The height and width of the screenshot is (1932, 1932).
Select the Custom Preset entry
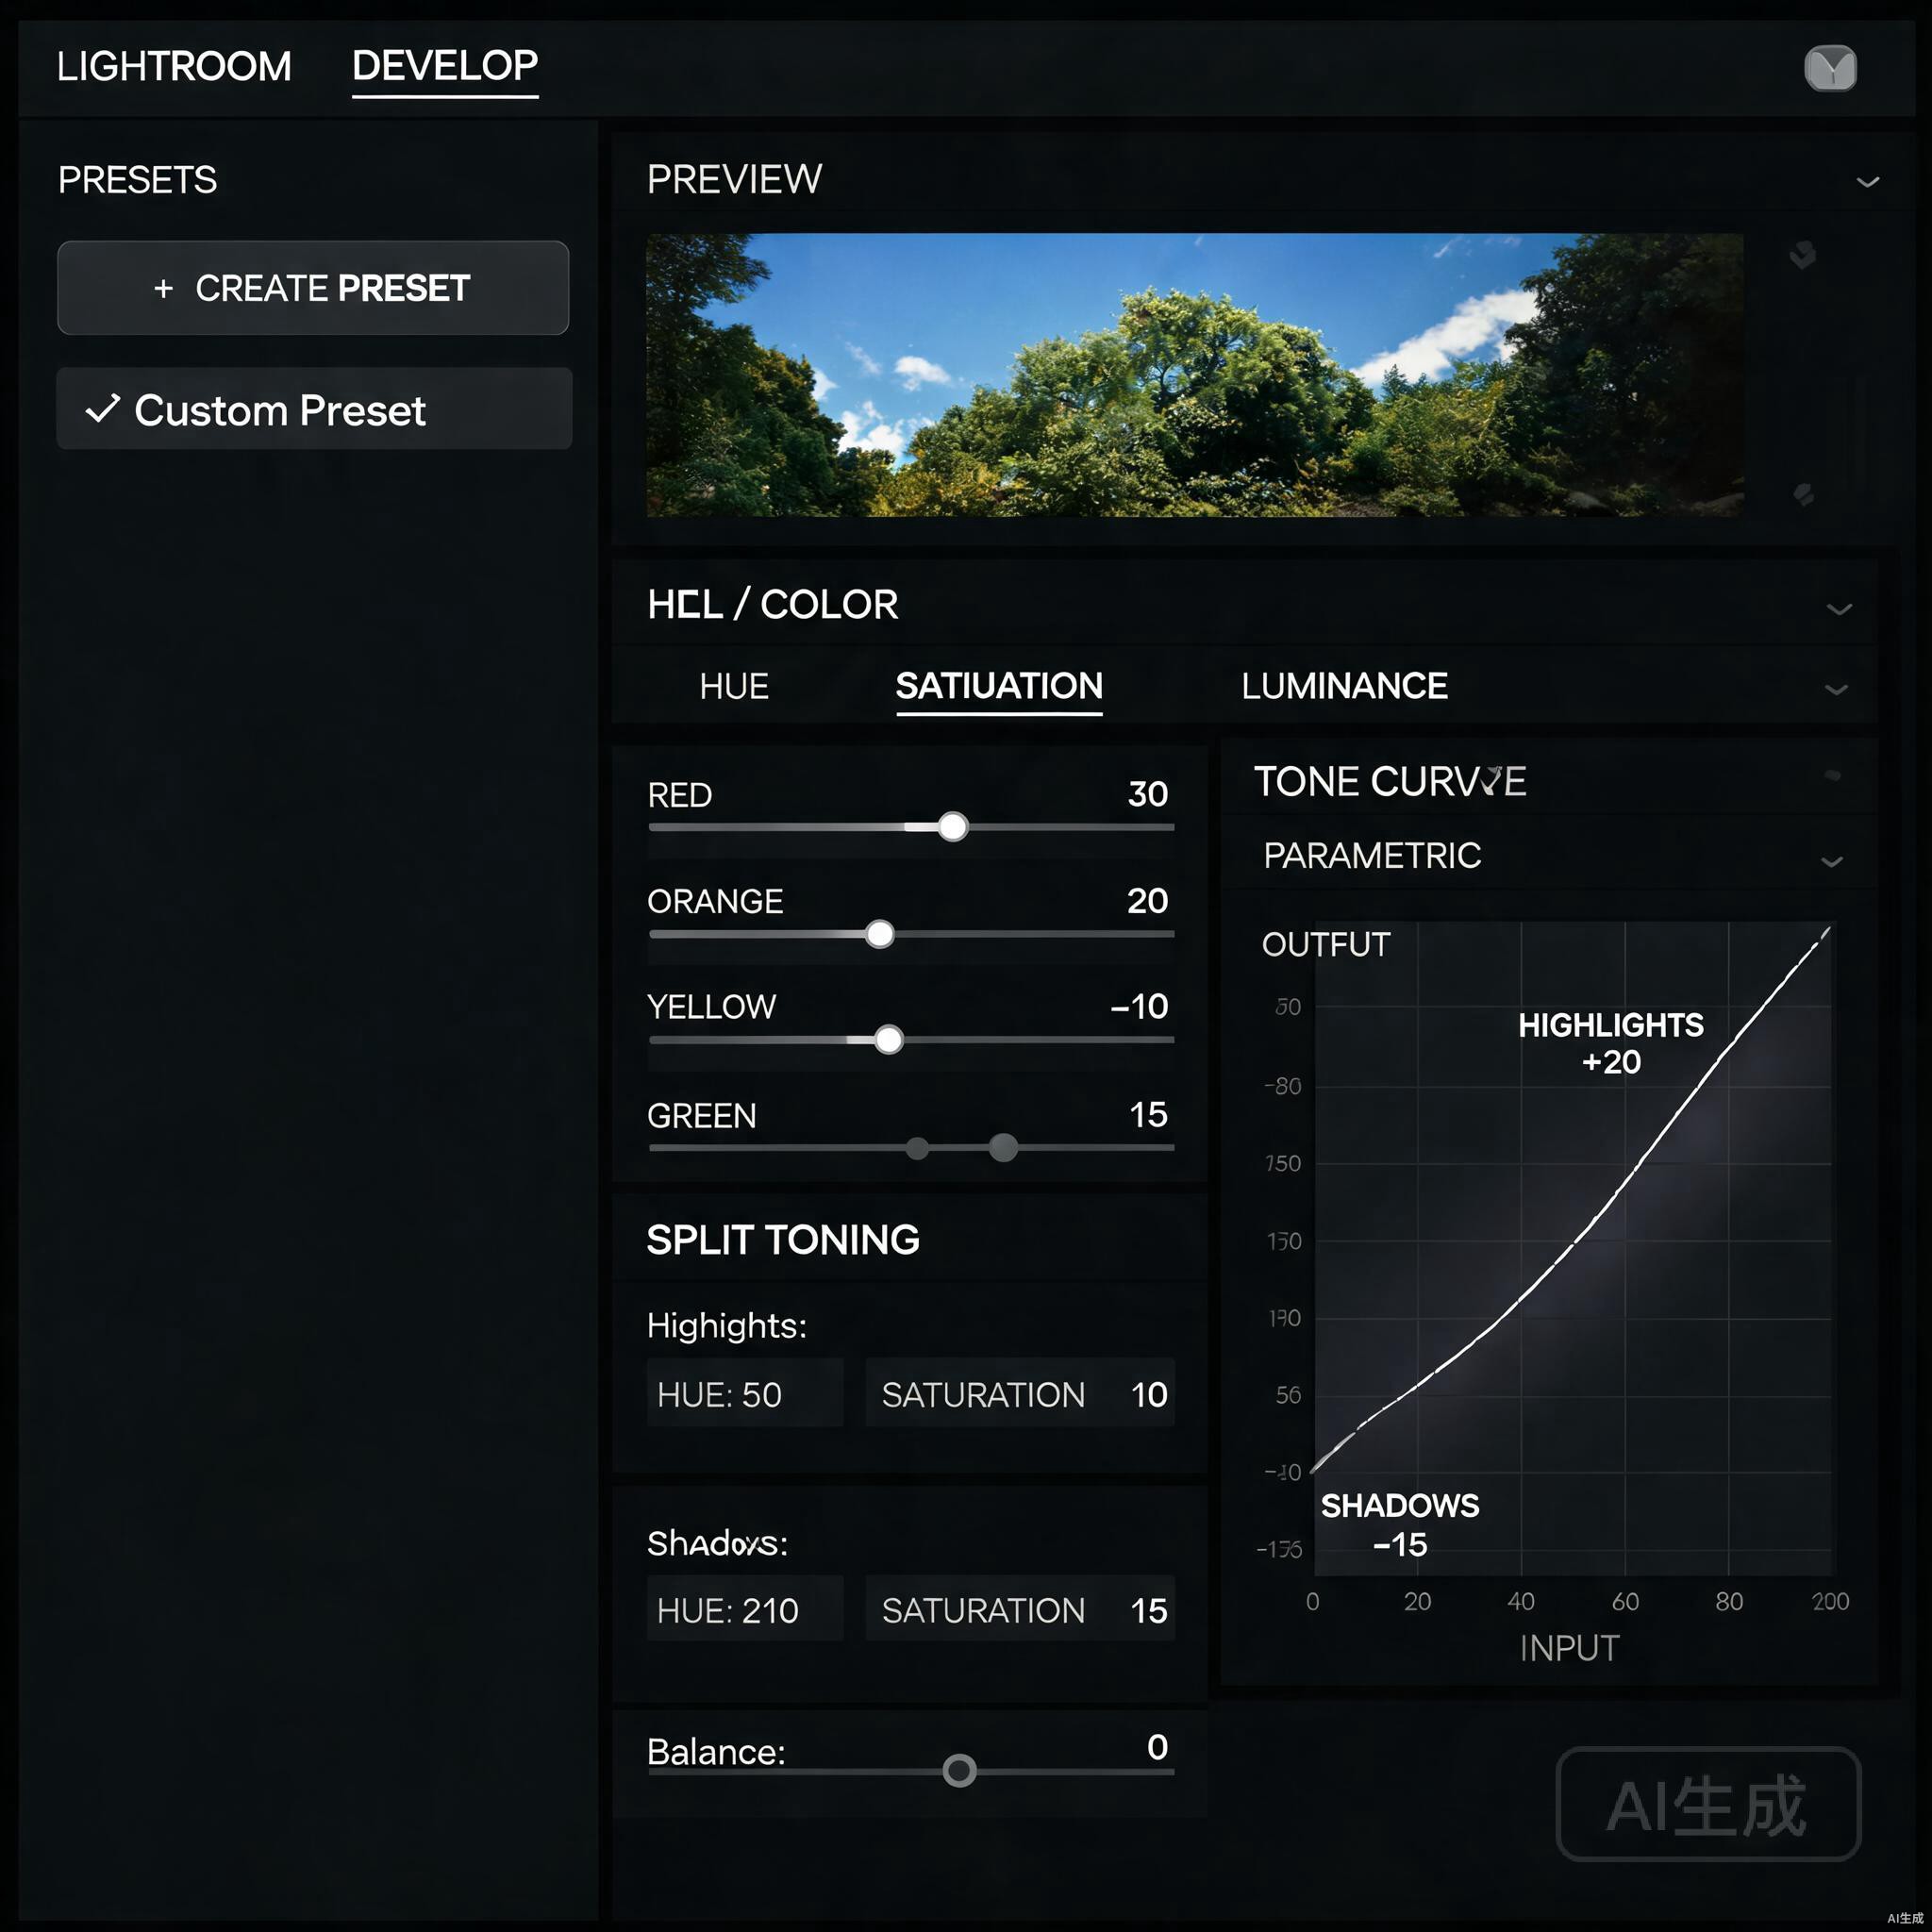(314, 409)
